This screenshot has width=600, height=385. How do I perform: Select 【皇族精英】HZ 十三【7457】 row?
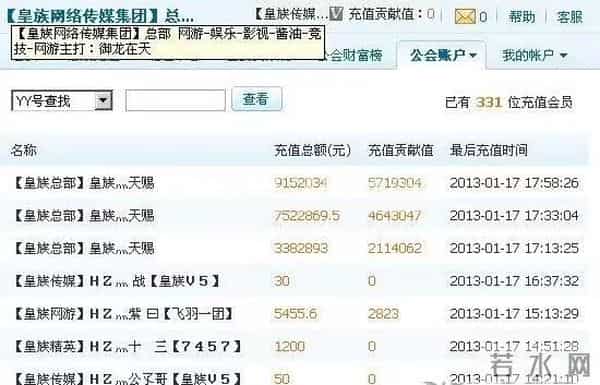[x=295, y=347]
